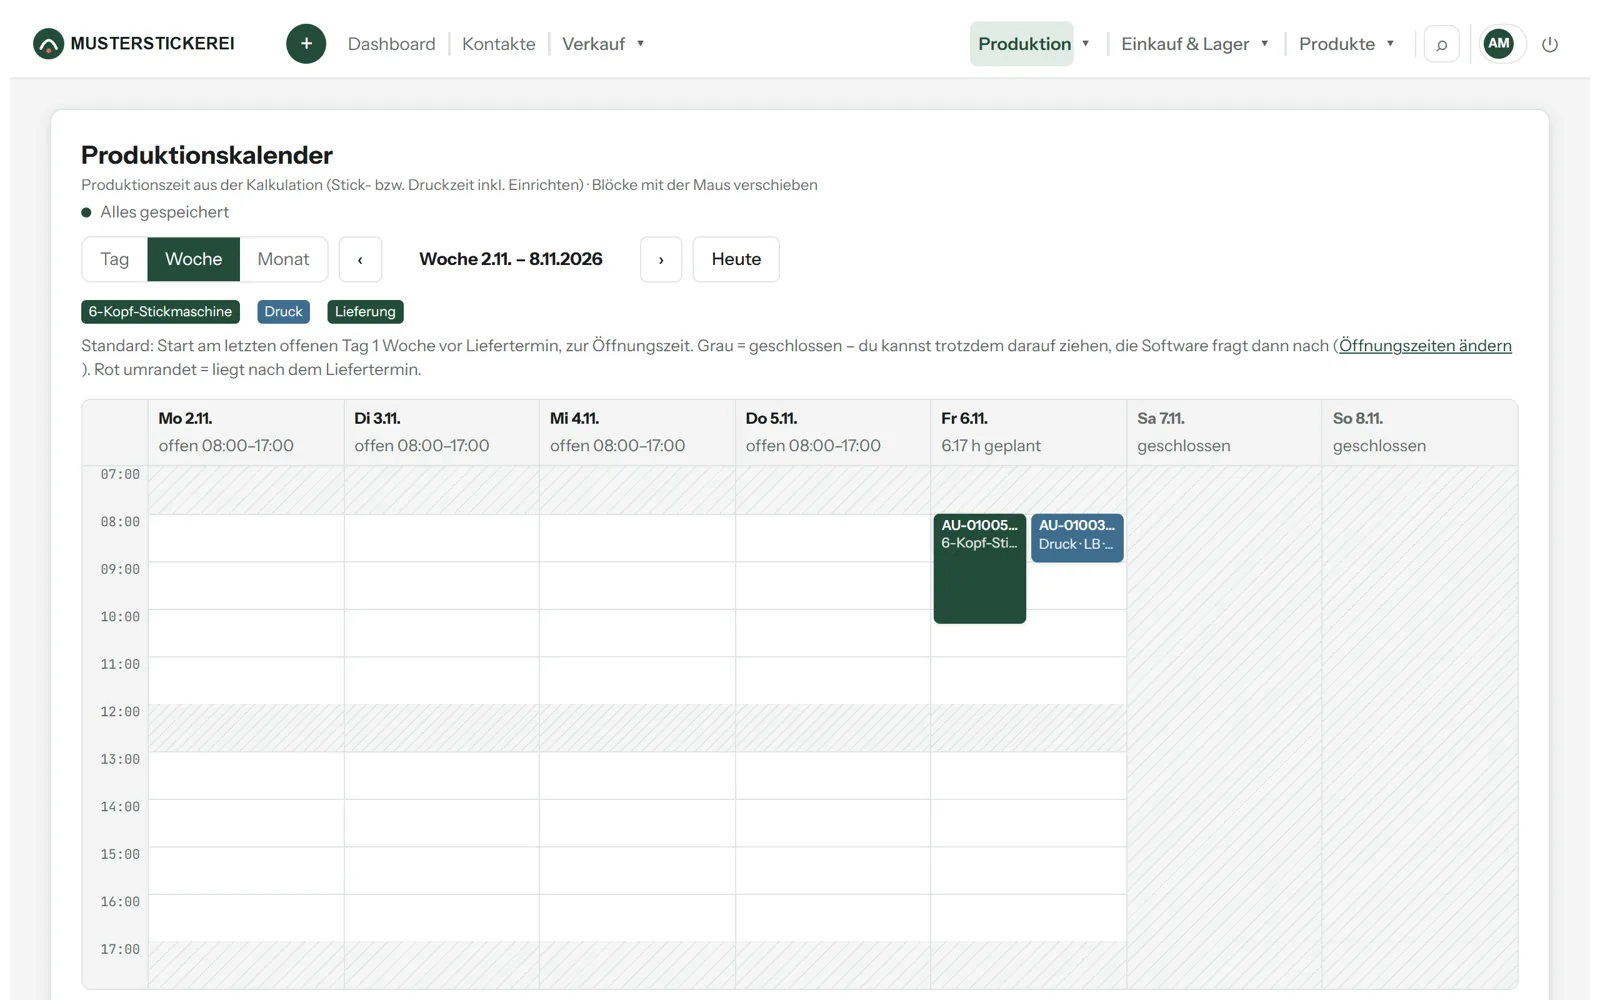Open the Dashboard menu item
The image size is (1600, 1000).
[391, 44]
